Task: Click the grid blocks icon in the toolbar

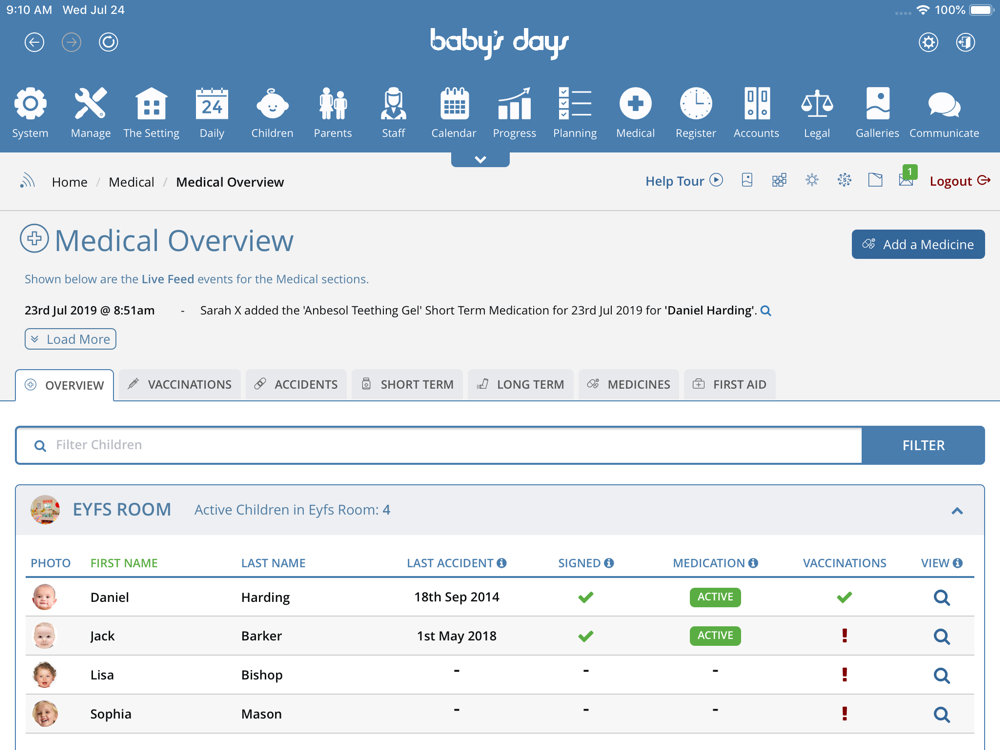Action: pos(779,180)
